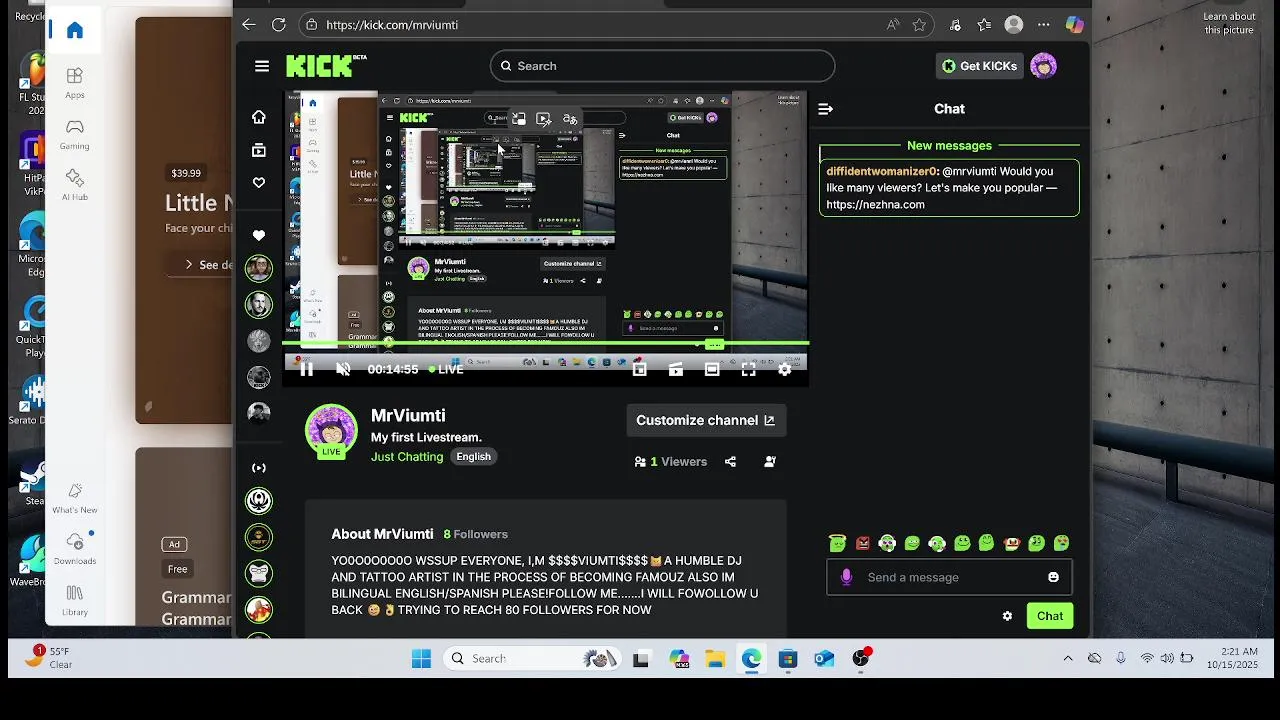The height and width of the screenshot is (720, 1280).
Task: Go to Kick home via sidebar house icon
Action: pyautogui.click(x=259, y=117)
